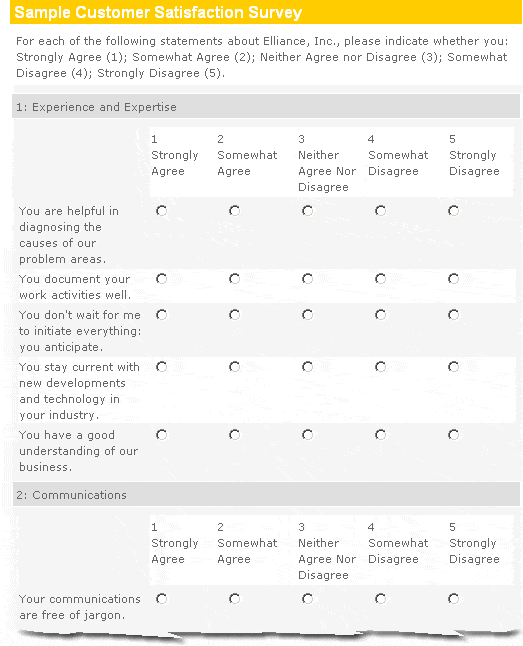The width and height of the screenshot is (523, 646).
Task: Choose Strongly Agree for documenting work activities well
Action: (x=162, y=279)
